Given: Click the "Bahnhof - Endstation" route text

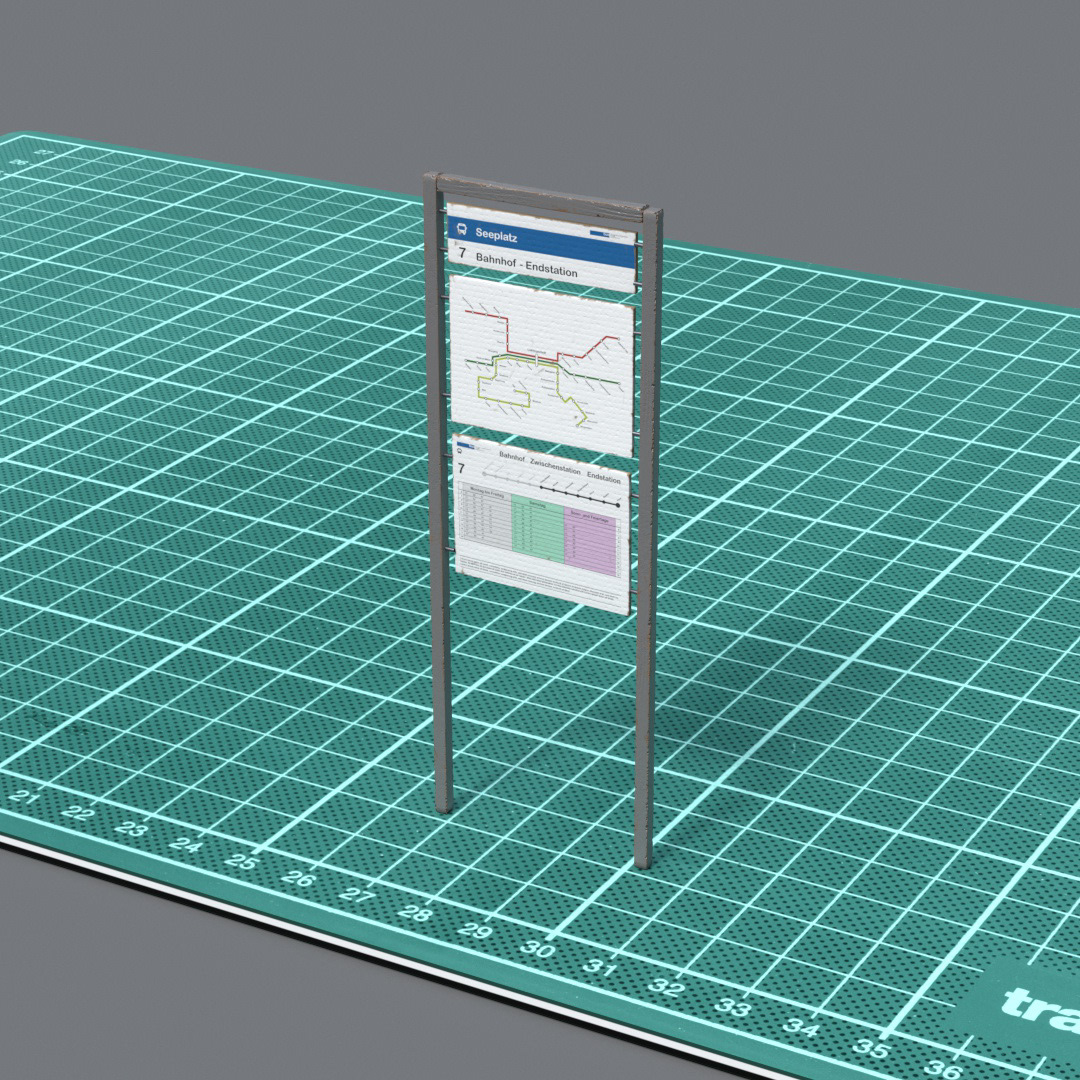Looking at the screenshot, I should (526, 264).
